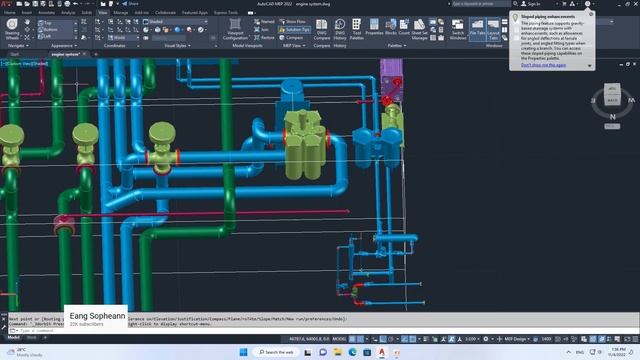Open the Count palette
Viewport: 640px width, 360px height.
[x=404, y=27]
